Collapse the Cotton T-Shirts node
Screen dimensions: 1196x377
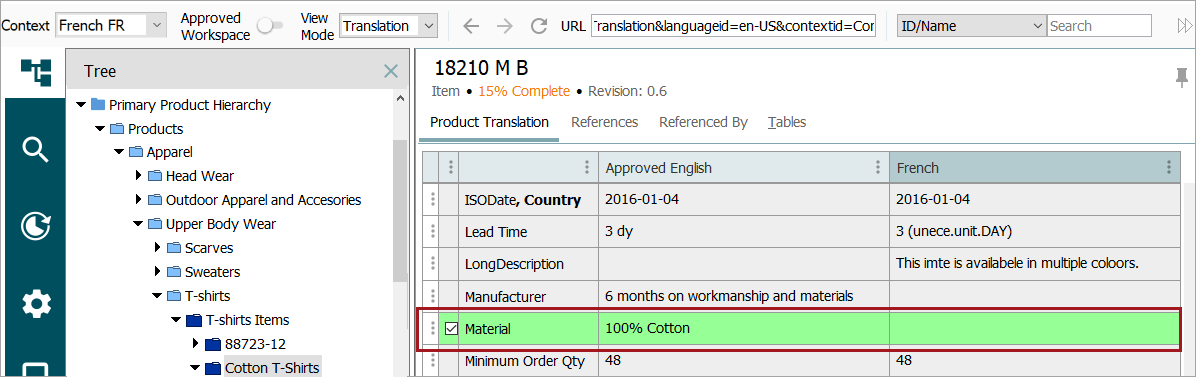tap(195, 368)
